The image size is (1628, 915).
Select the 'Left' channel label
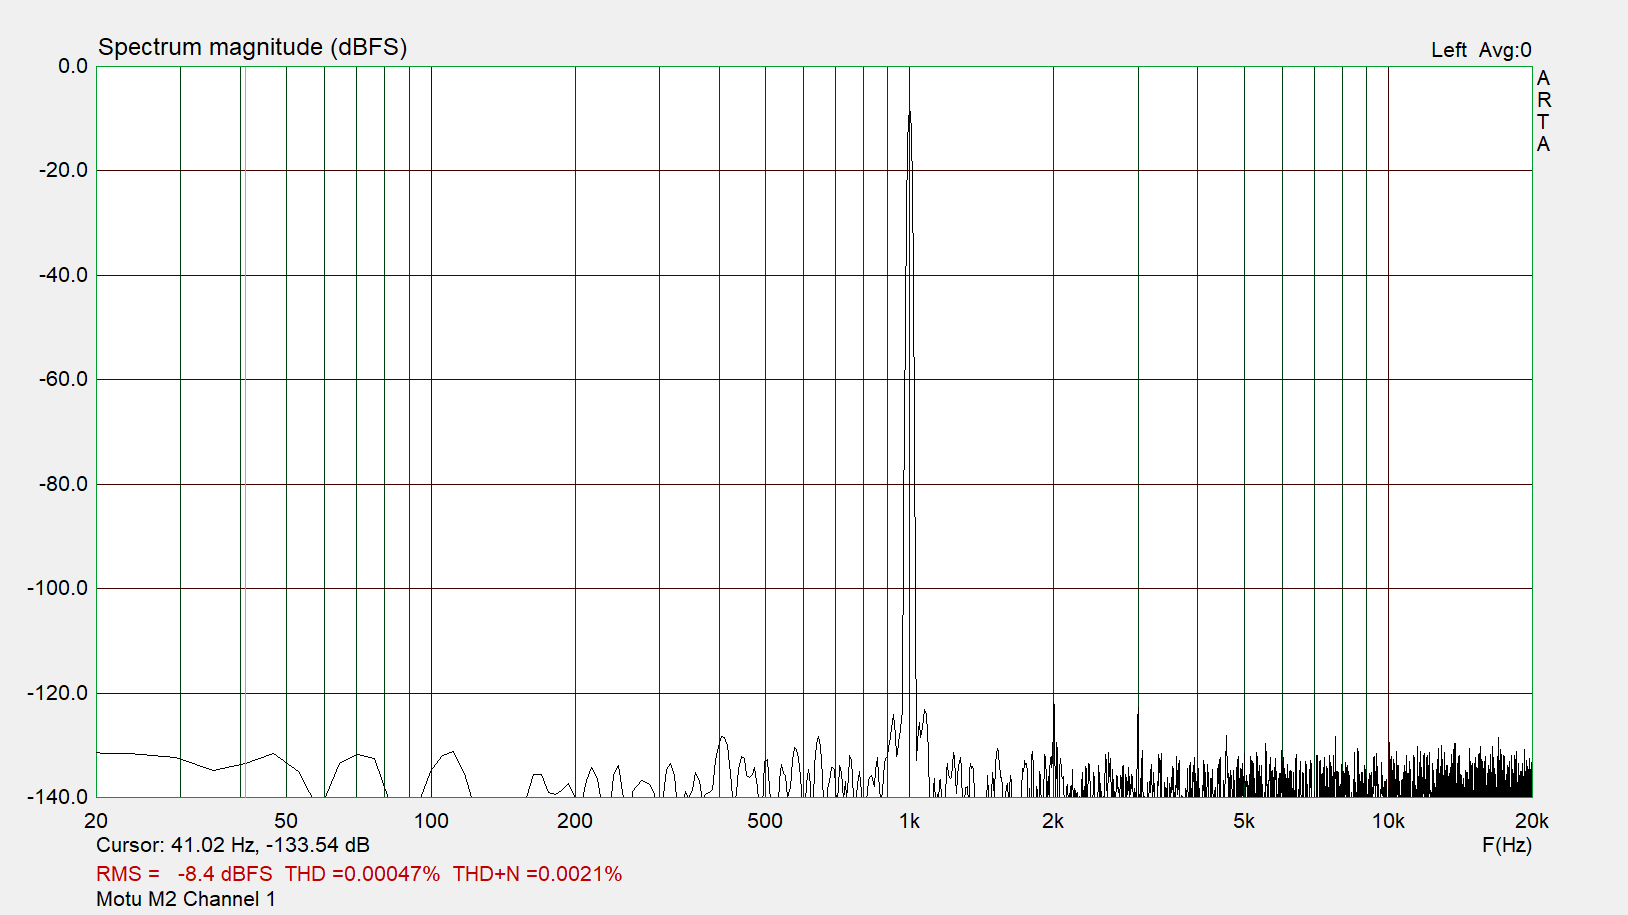(1448, 50)
